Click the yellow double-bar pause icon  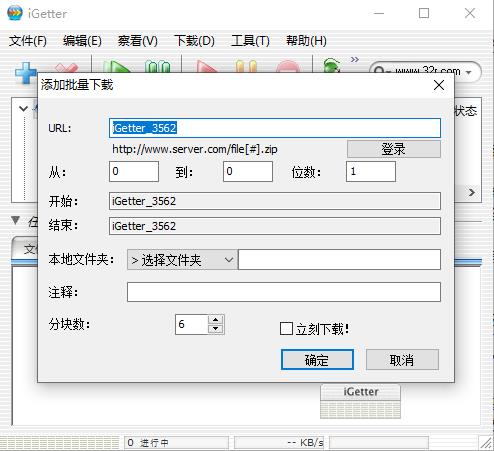(246, 67)
